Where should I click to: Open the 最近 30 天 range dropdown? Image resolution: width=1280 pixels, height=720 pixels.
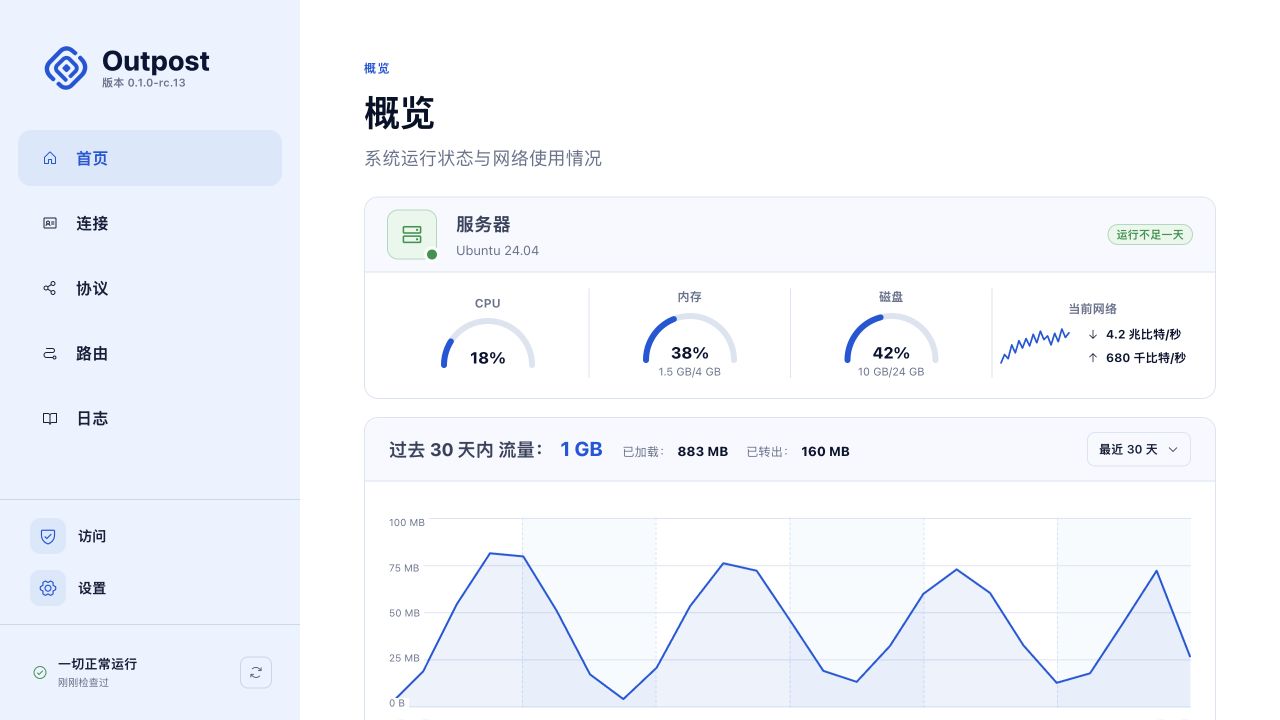(1139, 450)
